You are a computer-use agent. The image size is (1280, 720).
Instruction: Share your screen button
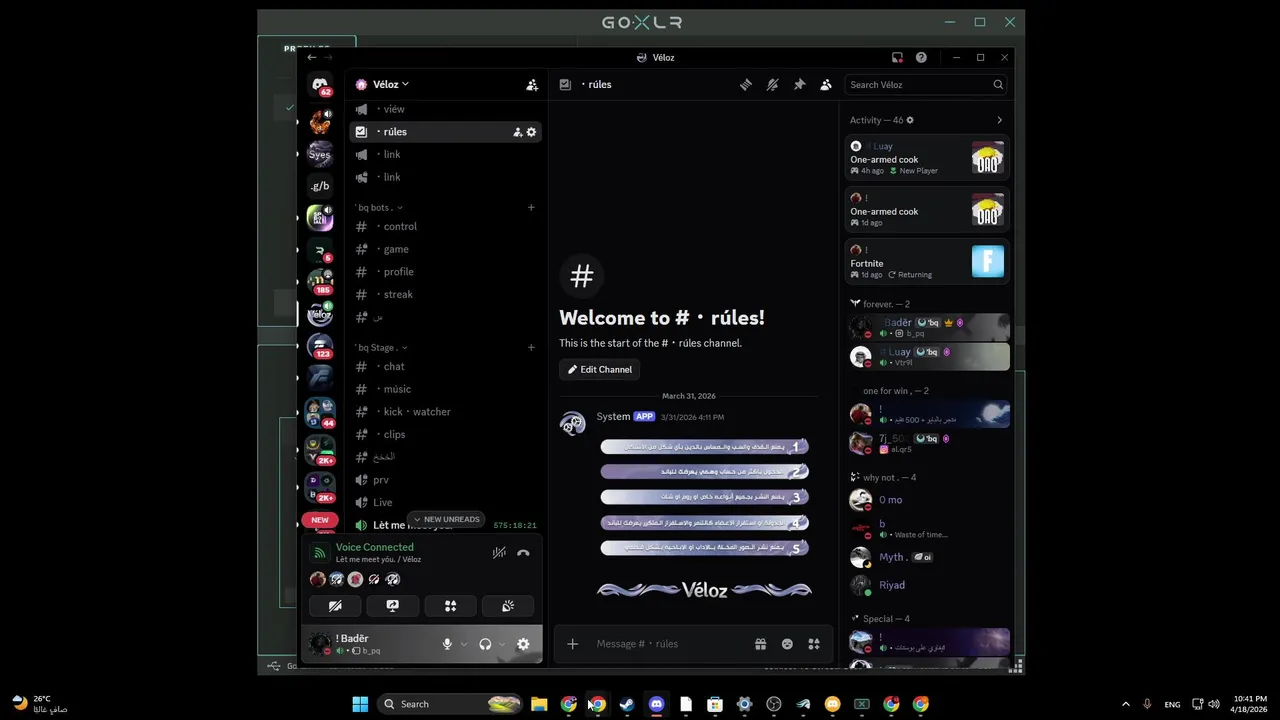(393, 606)
